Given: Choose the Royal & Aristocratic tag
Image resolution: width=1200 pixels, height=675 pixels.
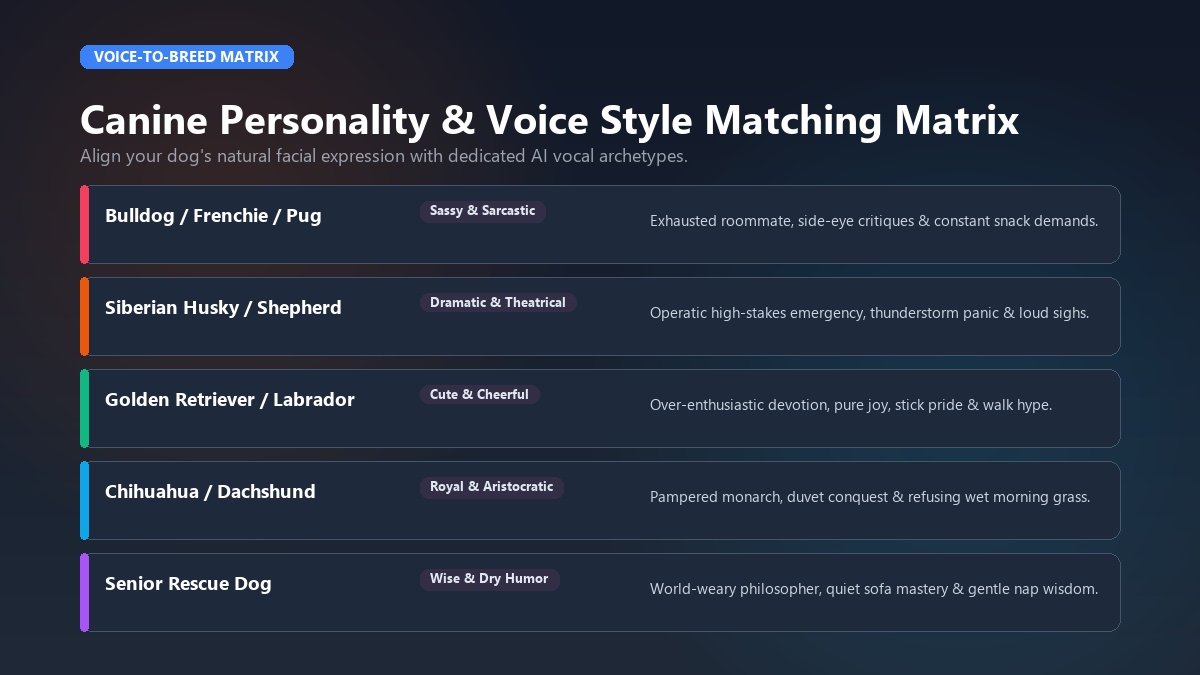Looking at the screenshot, I should pyautogui.click(x=491, y=487).
